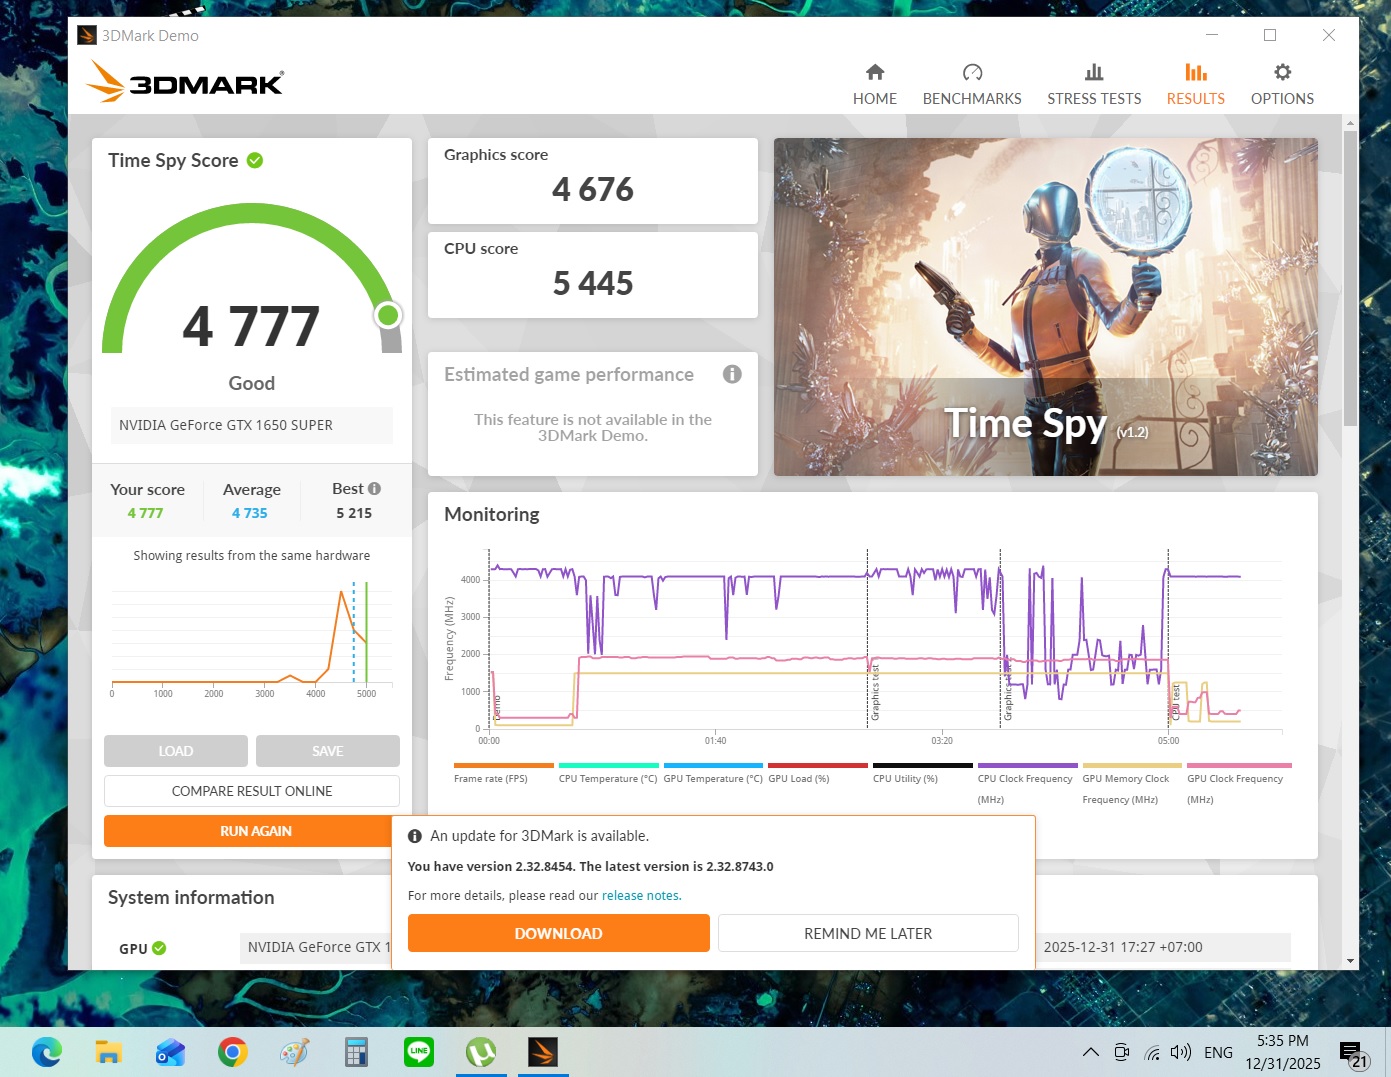
Task: Click Remind Me Later button
Action: pos(867,933)
